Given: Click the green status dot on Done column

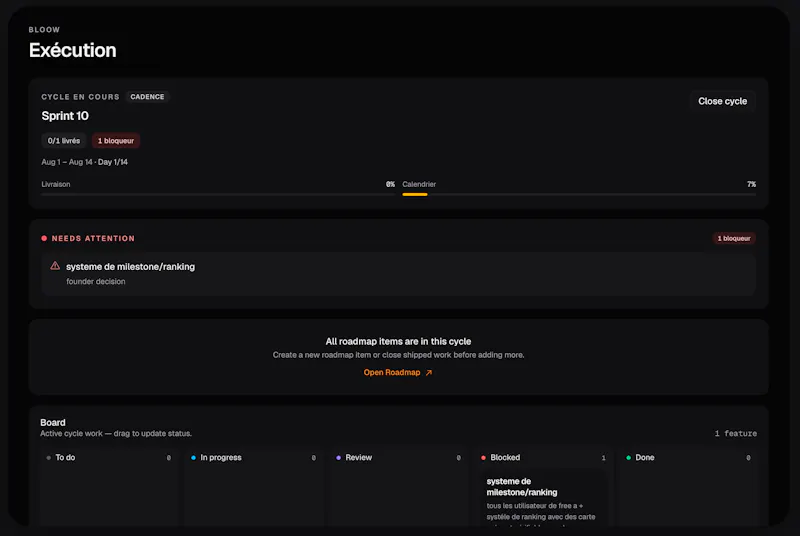Looking at the screenshot, I should point(629,457).
